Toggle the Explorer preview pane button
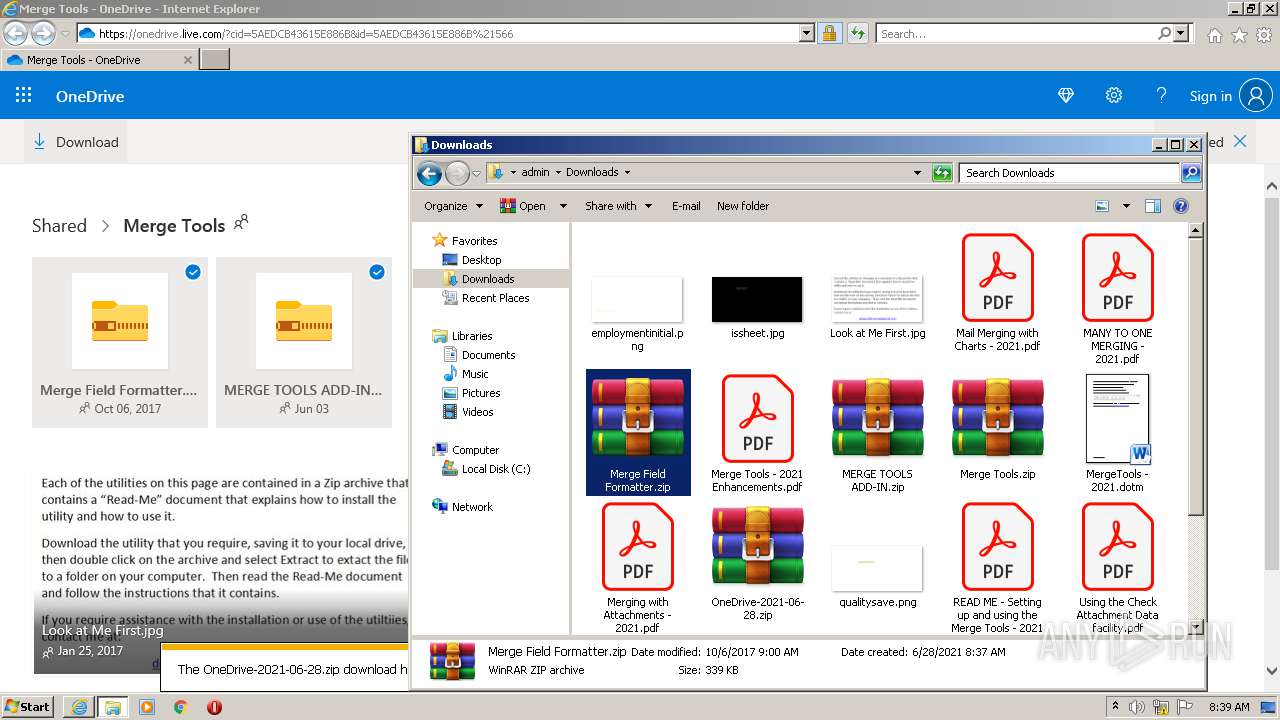This screenshot has height=720, width=1280. [1152, 206]
